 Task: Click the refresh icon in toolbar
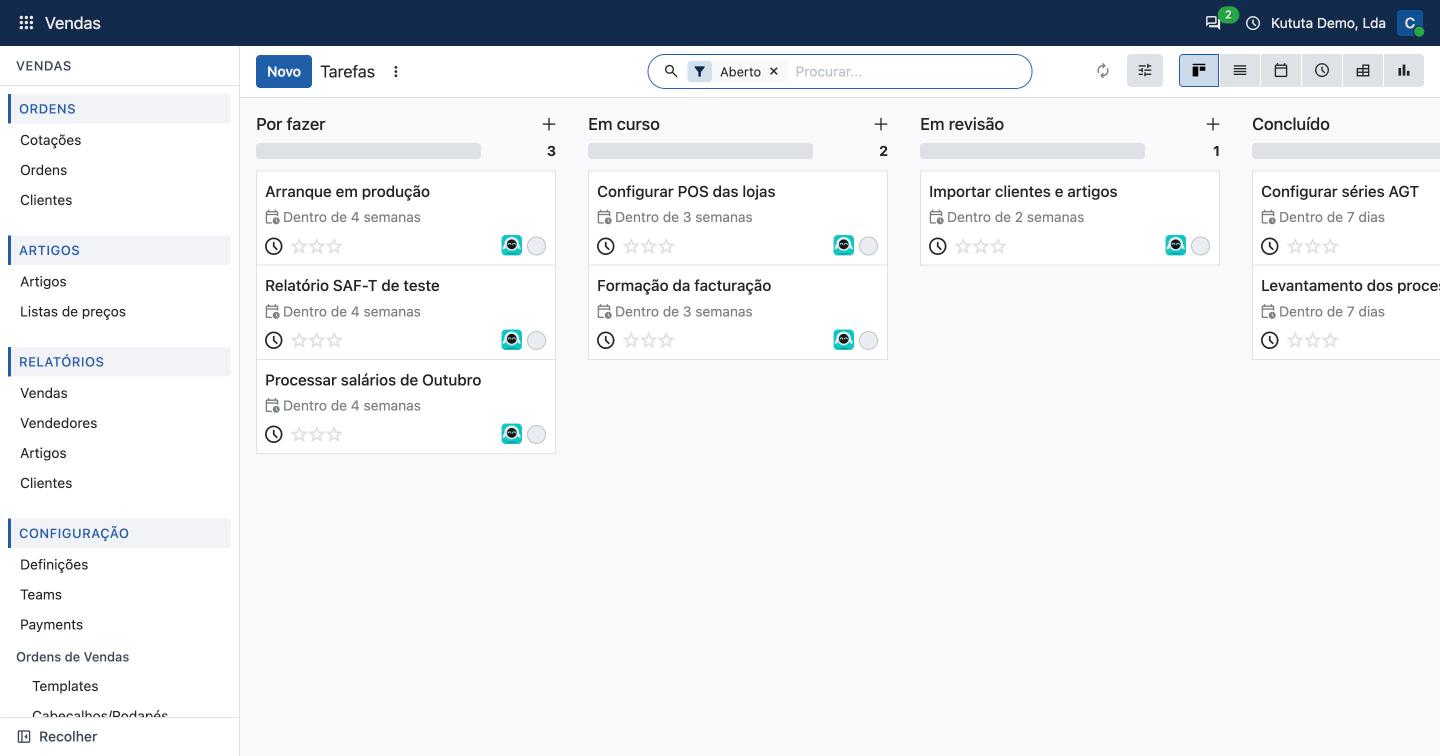pos(1103,71)
